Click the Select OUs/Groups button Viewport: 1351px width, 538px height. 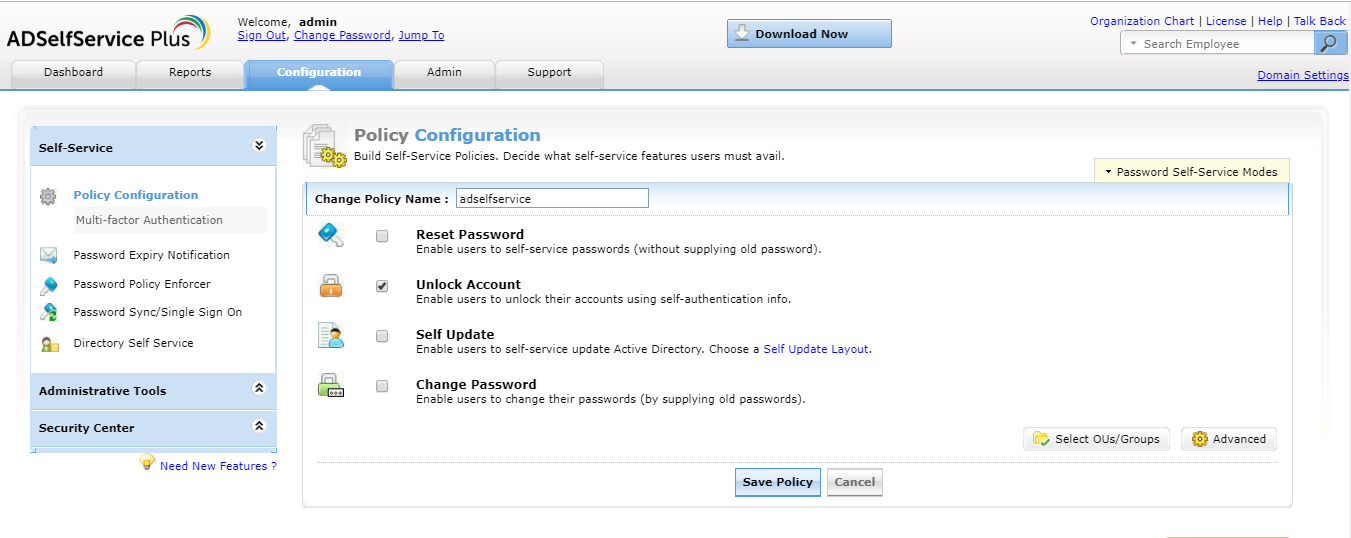pos(1096,439)
